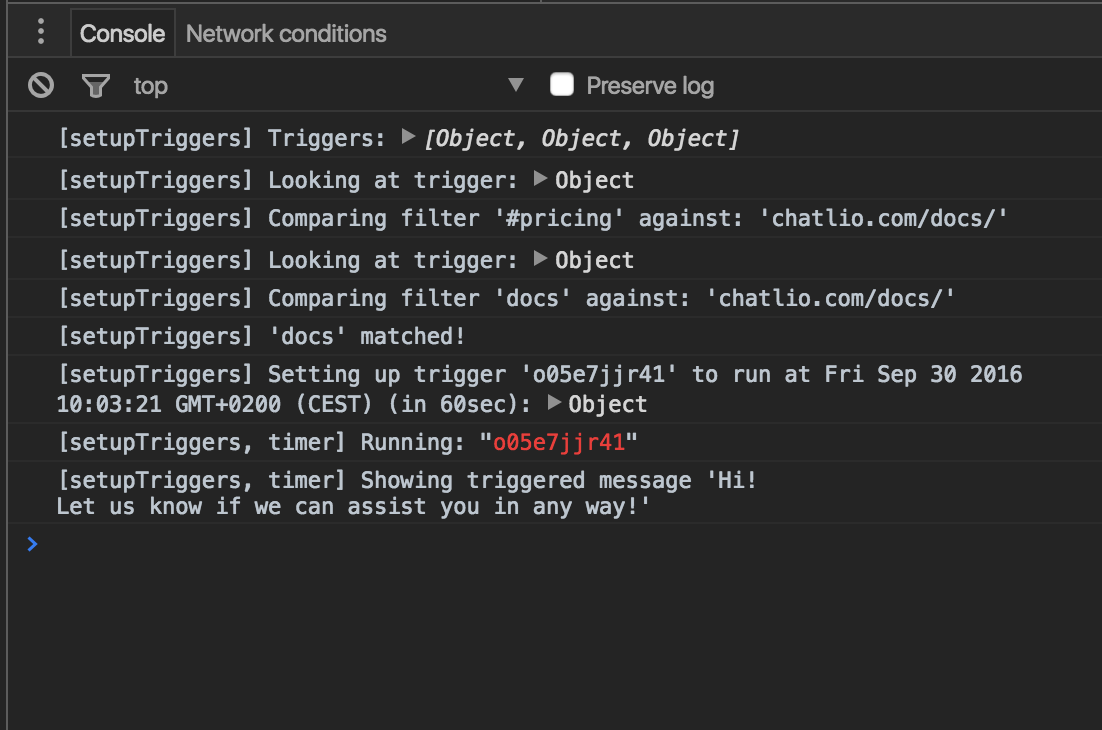The image size is (1102, 730).
Task: Click the '[setupTriggers] Triggers:' log text
Action: pos(222,138)
